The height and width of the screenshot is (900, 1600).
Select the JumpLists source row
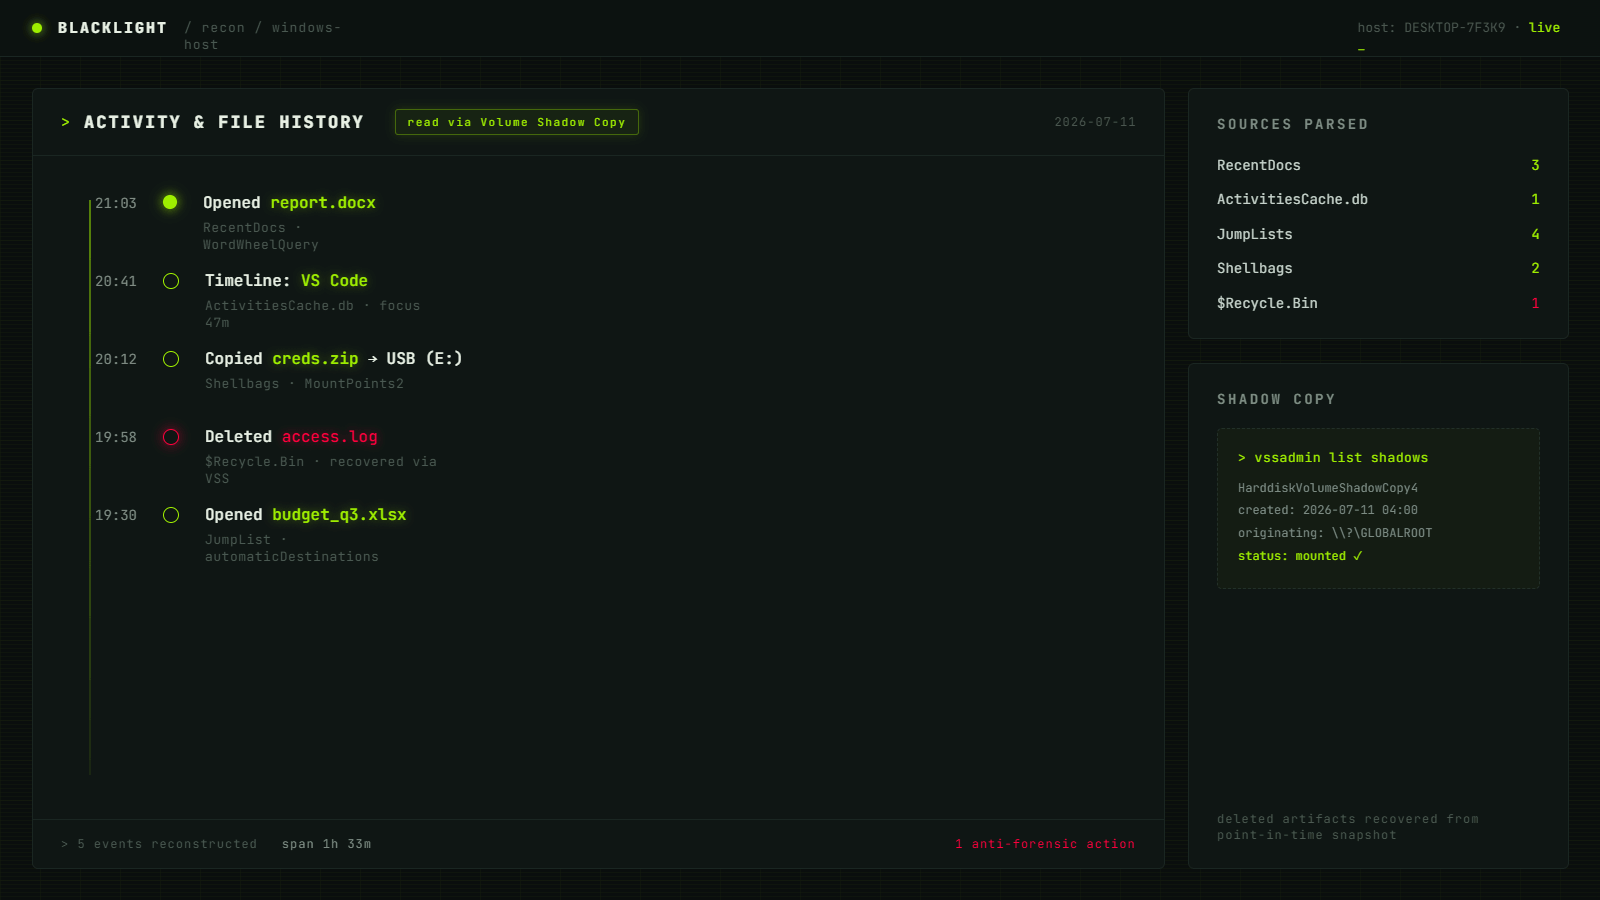point(1378,234)
